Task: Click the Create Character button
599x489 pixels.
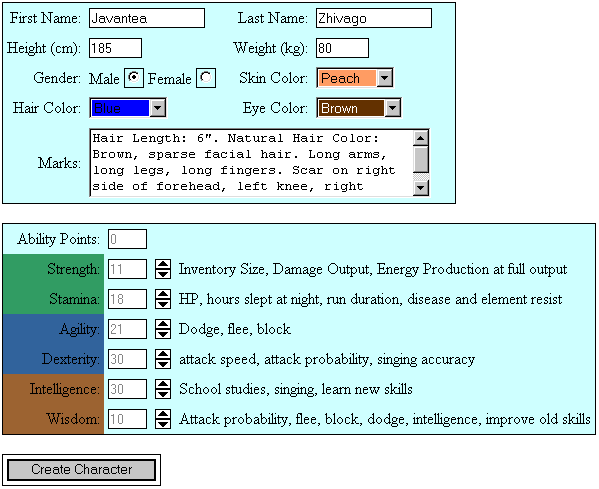Action: coord(81,470)
